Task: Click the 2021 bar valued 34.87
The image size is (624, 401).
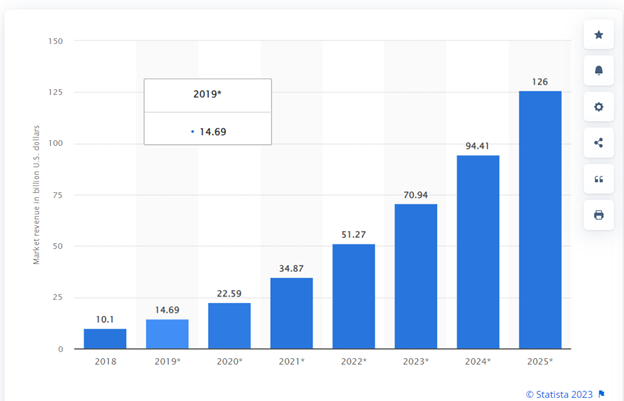Action: (291, 313)
